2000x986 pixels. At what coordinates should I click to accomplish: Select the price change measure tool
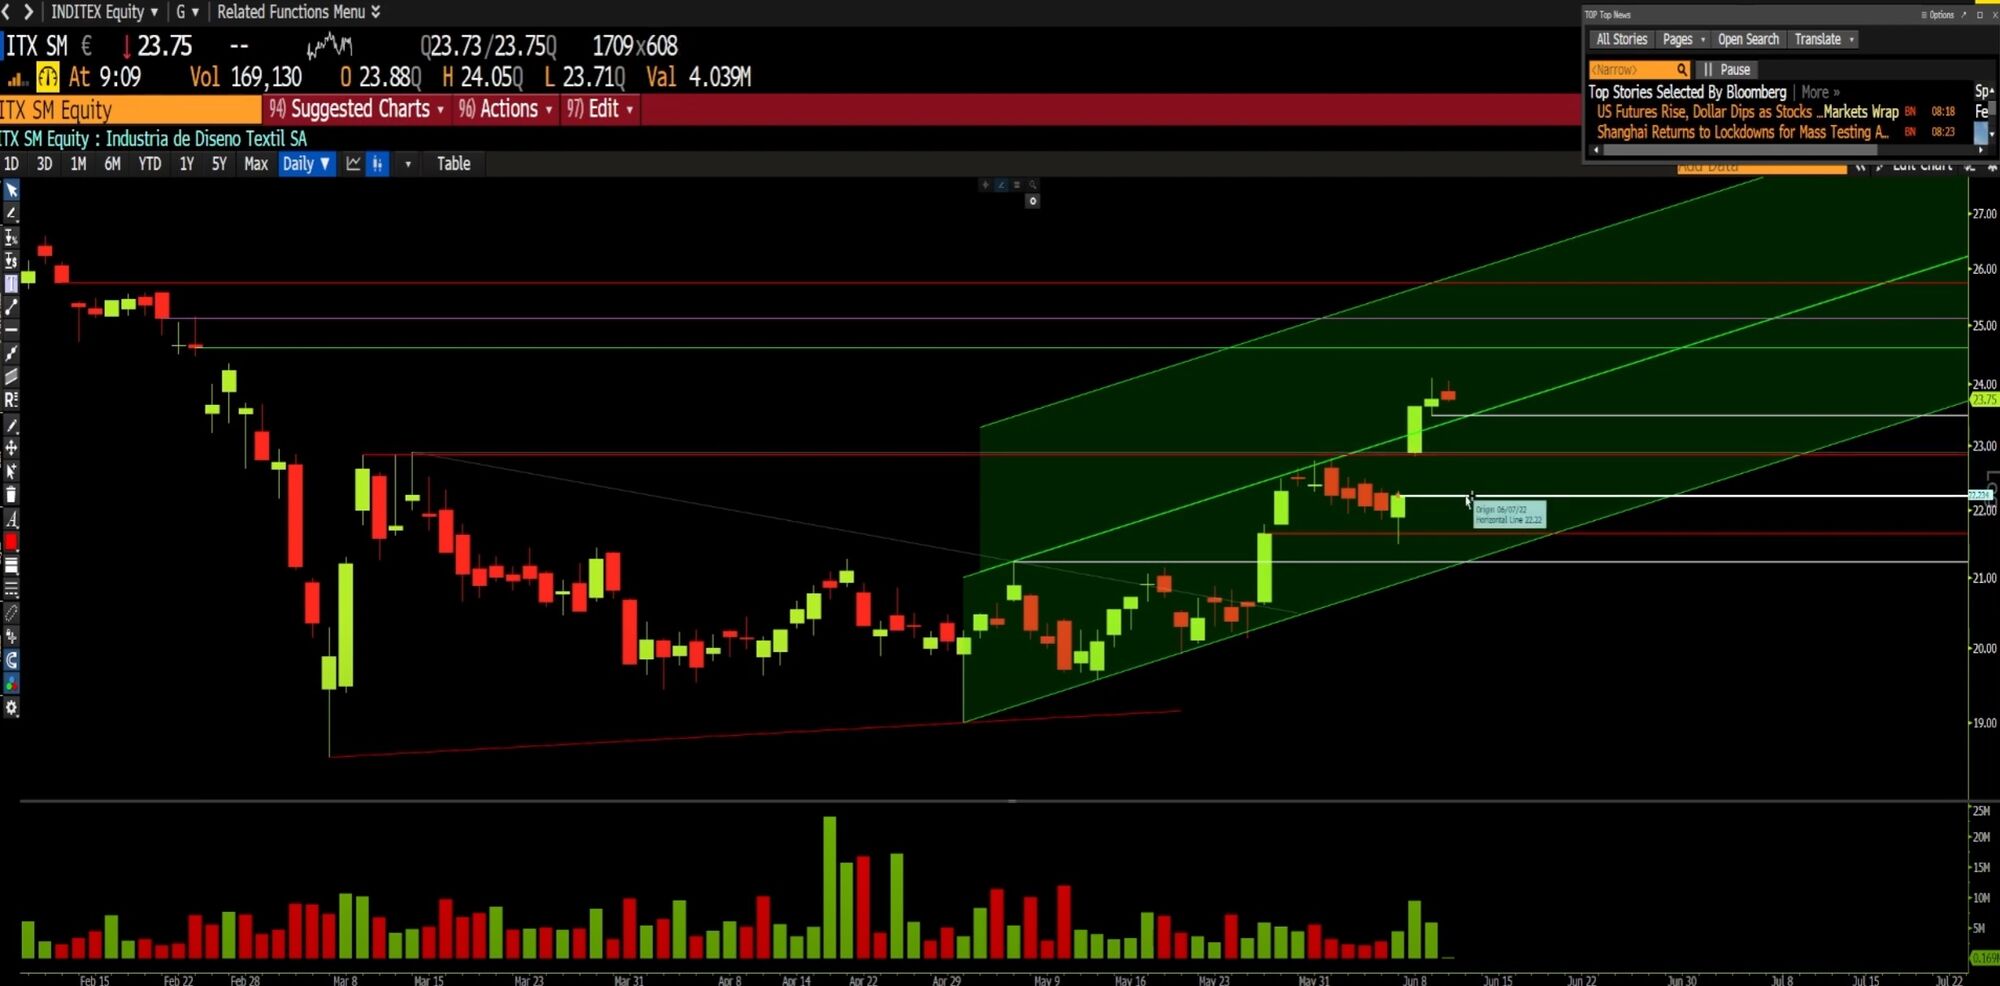[11, 260]
